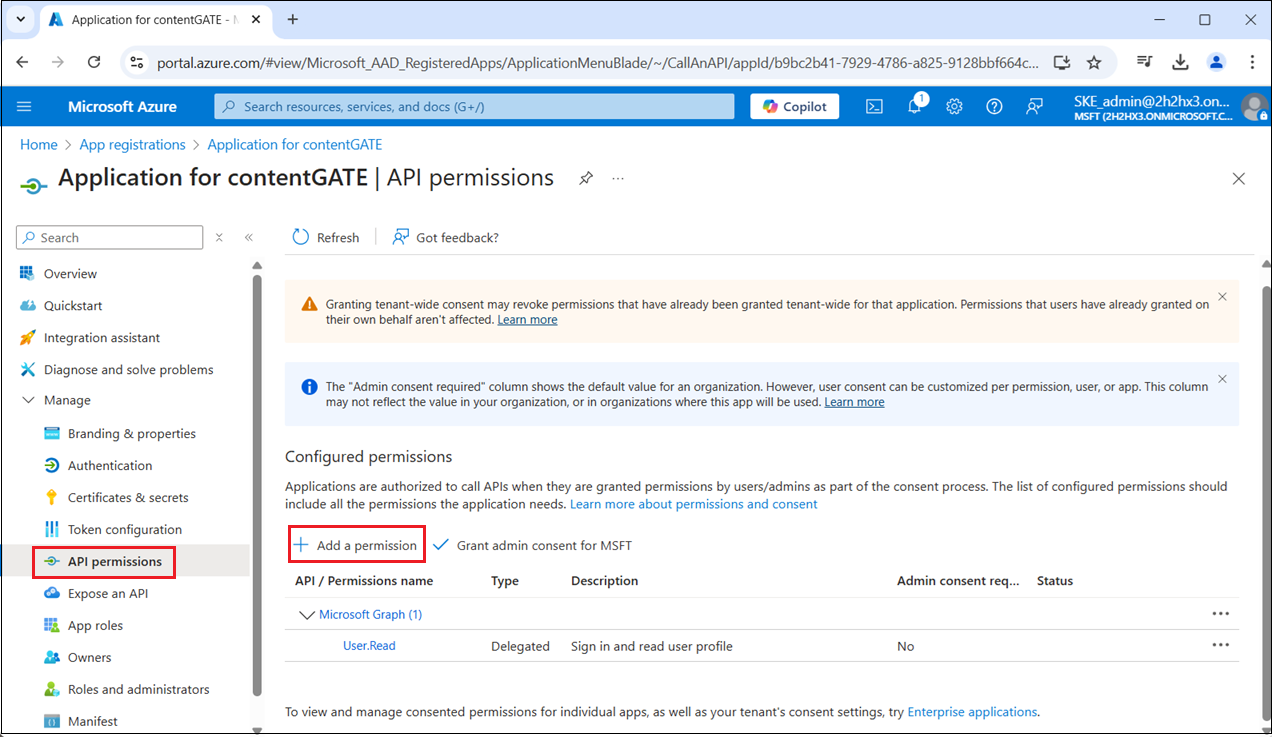Image resolution: width=1272 pixels, height=737 pixels.
Task: Click Grant admin consent for MSFT
Action: coord(533,545)
